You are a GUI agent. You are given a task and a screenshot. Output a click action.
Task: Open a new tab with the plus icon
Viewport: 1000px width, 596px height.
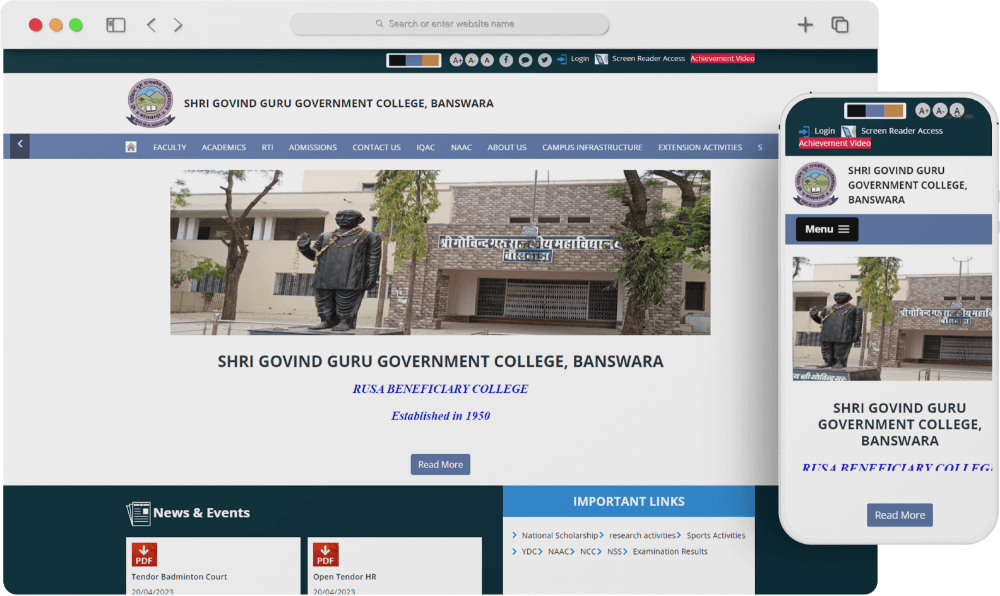[805, 25]
